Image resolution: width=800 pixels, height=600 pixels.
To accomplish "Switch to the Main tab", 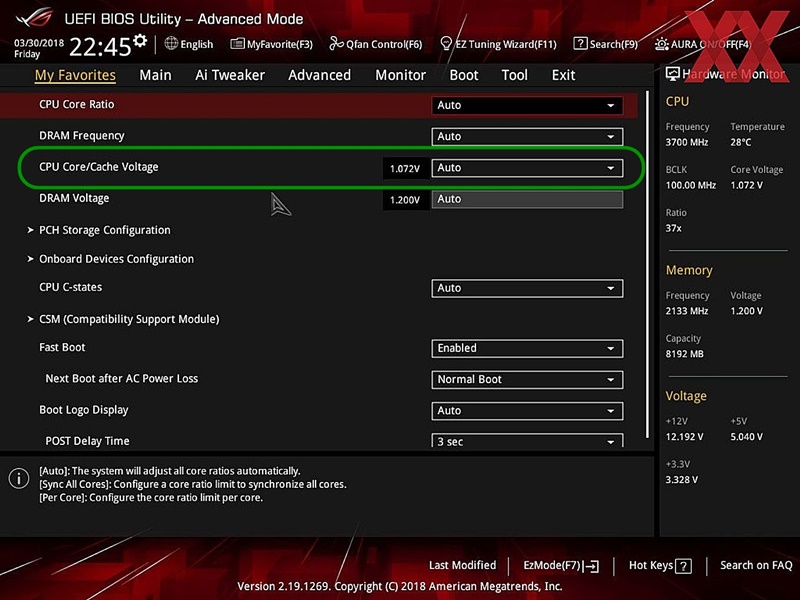I will (155, 75).
